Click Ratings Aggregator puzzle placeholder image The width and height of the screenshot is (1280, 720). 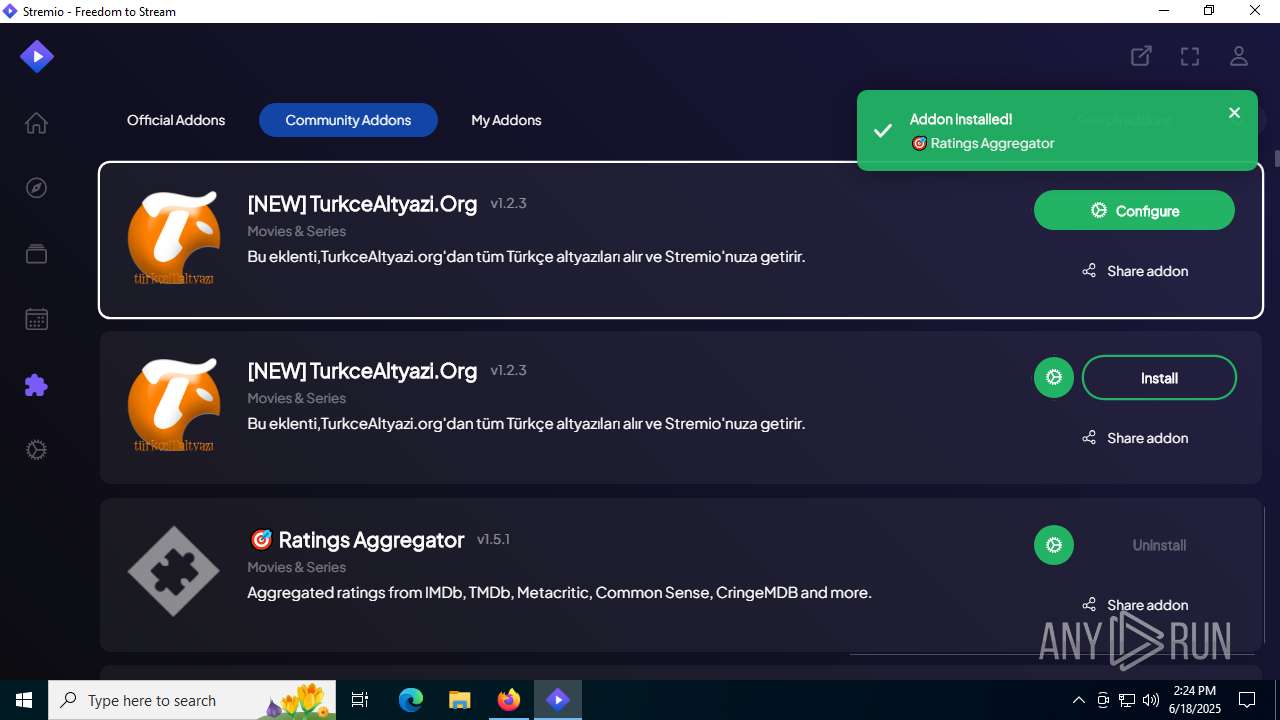tap(174, 571)
